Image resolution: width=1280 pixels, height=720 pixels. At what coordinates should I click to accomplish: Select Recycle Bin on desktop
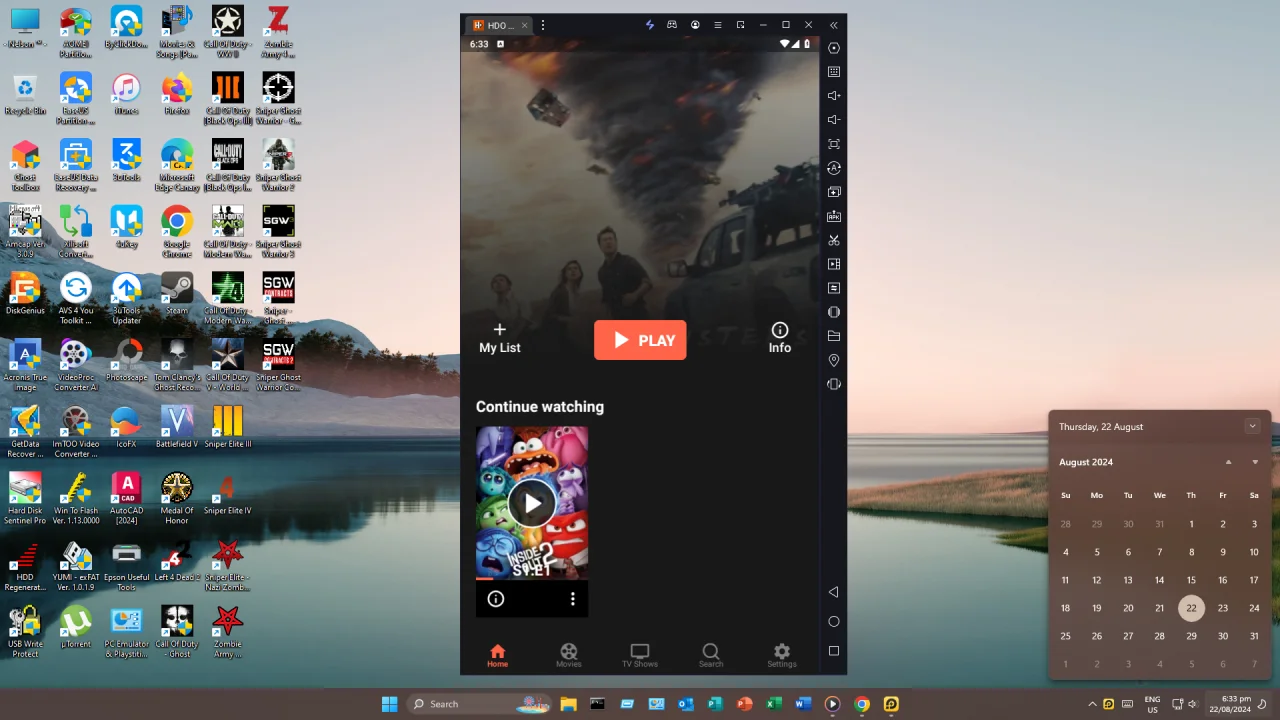point(25,94)
